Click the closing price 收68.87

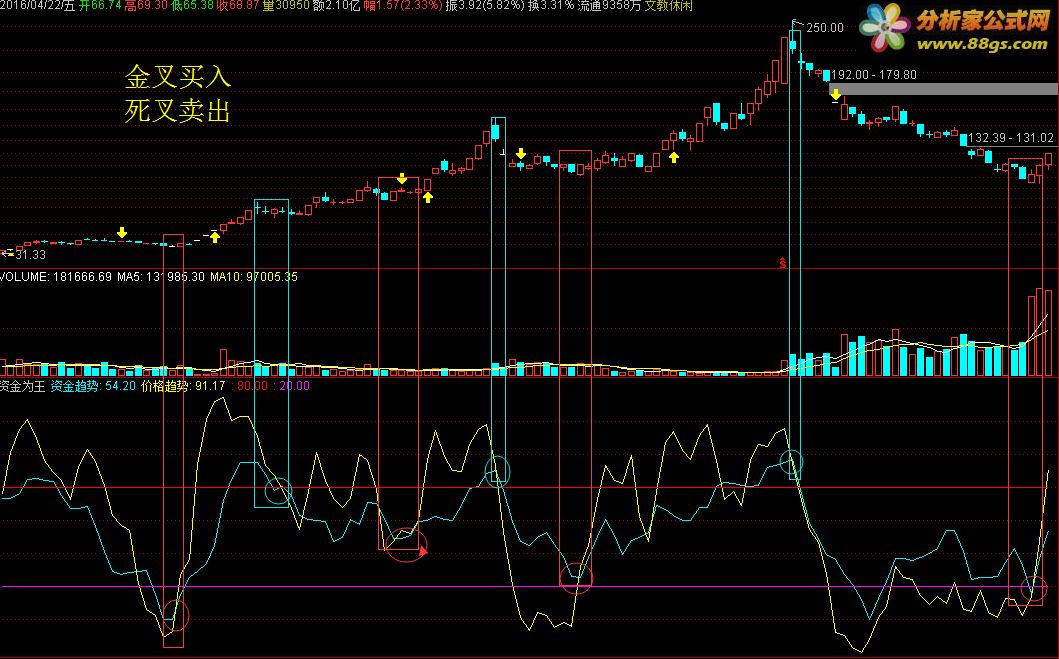pyautogui.click(x=238, y=5)
